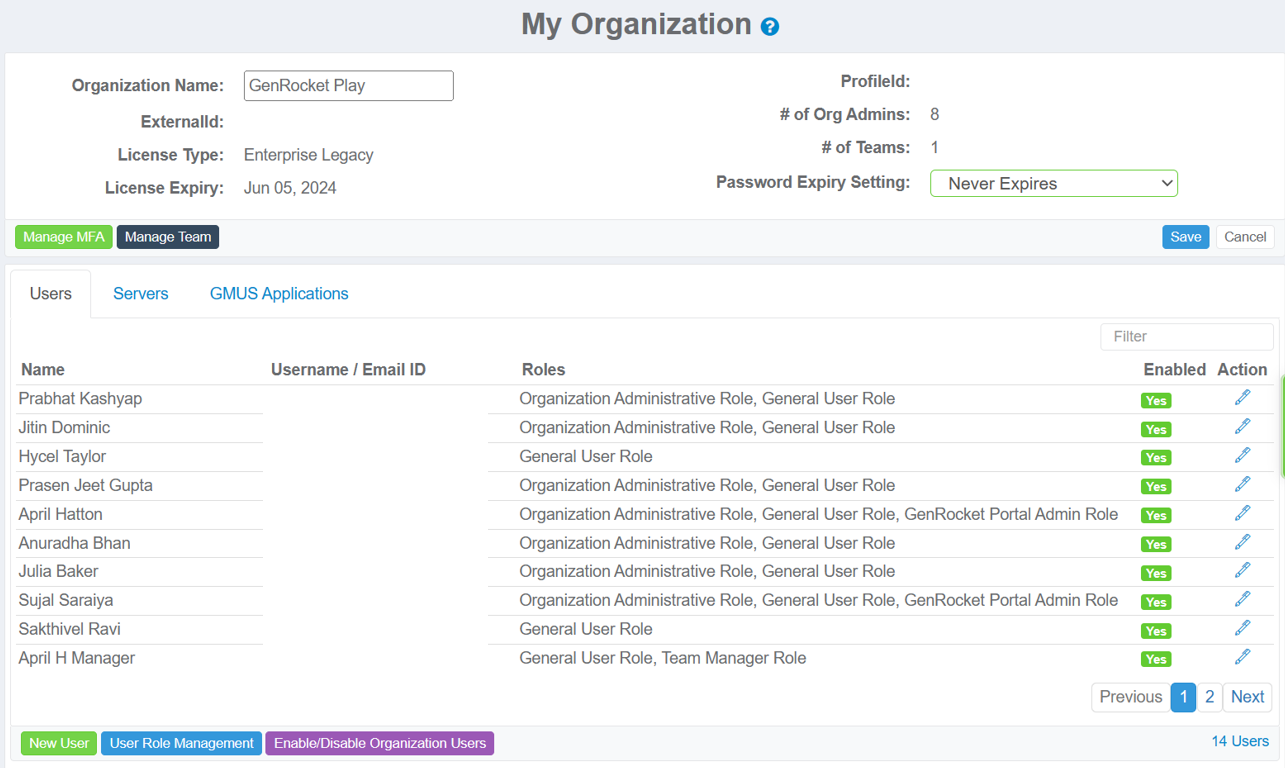Go to page 2 of users
Image resolution: width=1285 pixels, height=768 pixels.
click(1209, 697)
